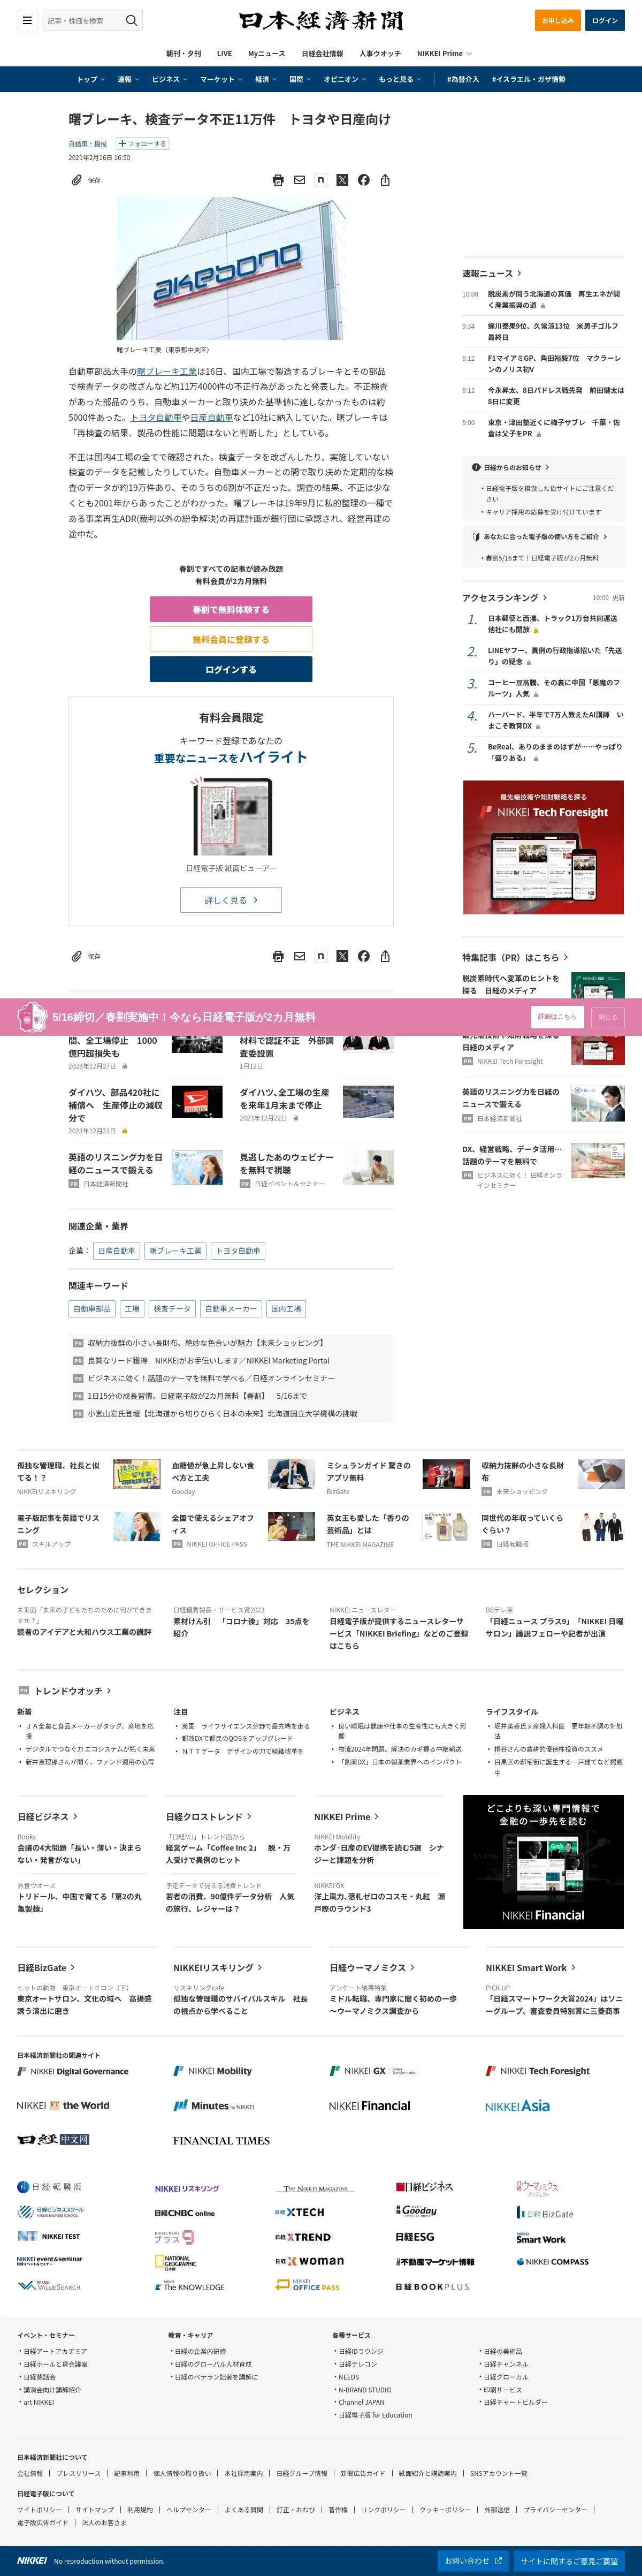642x2576 pixels.
Task: Click the 日経BizGate logo
Action: pyautogui.click(x=545, y=2213)
